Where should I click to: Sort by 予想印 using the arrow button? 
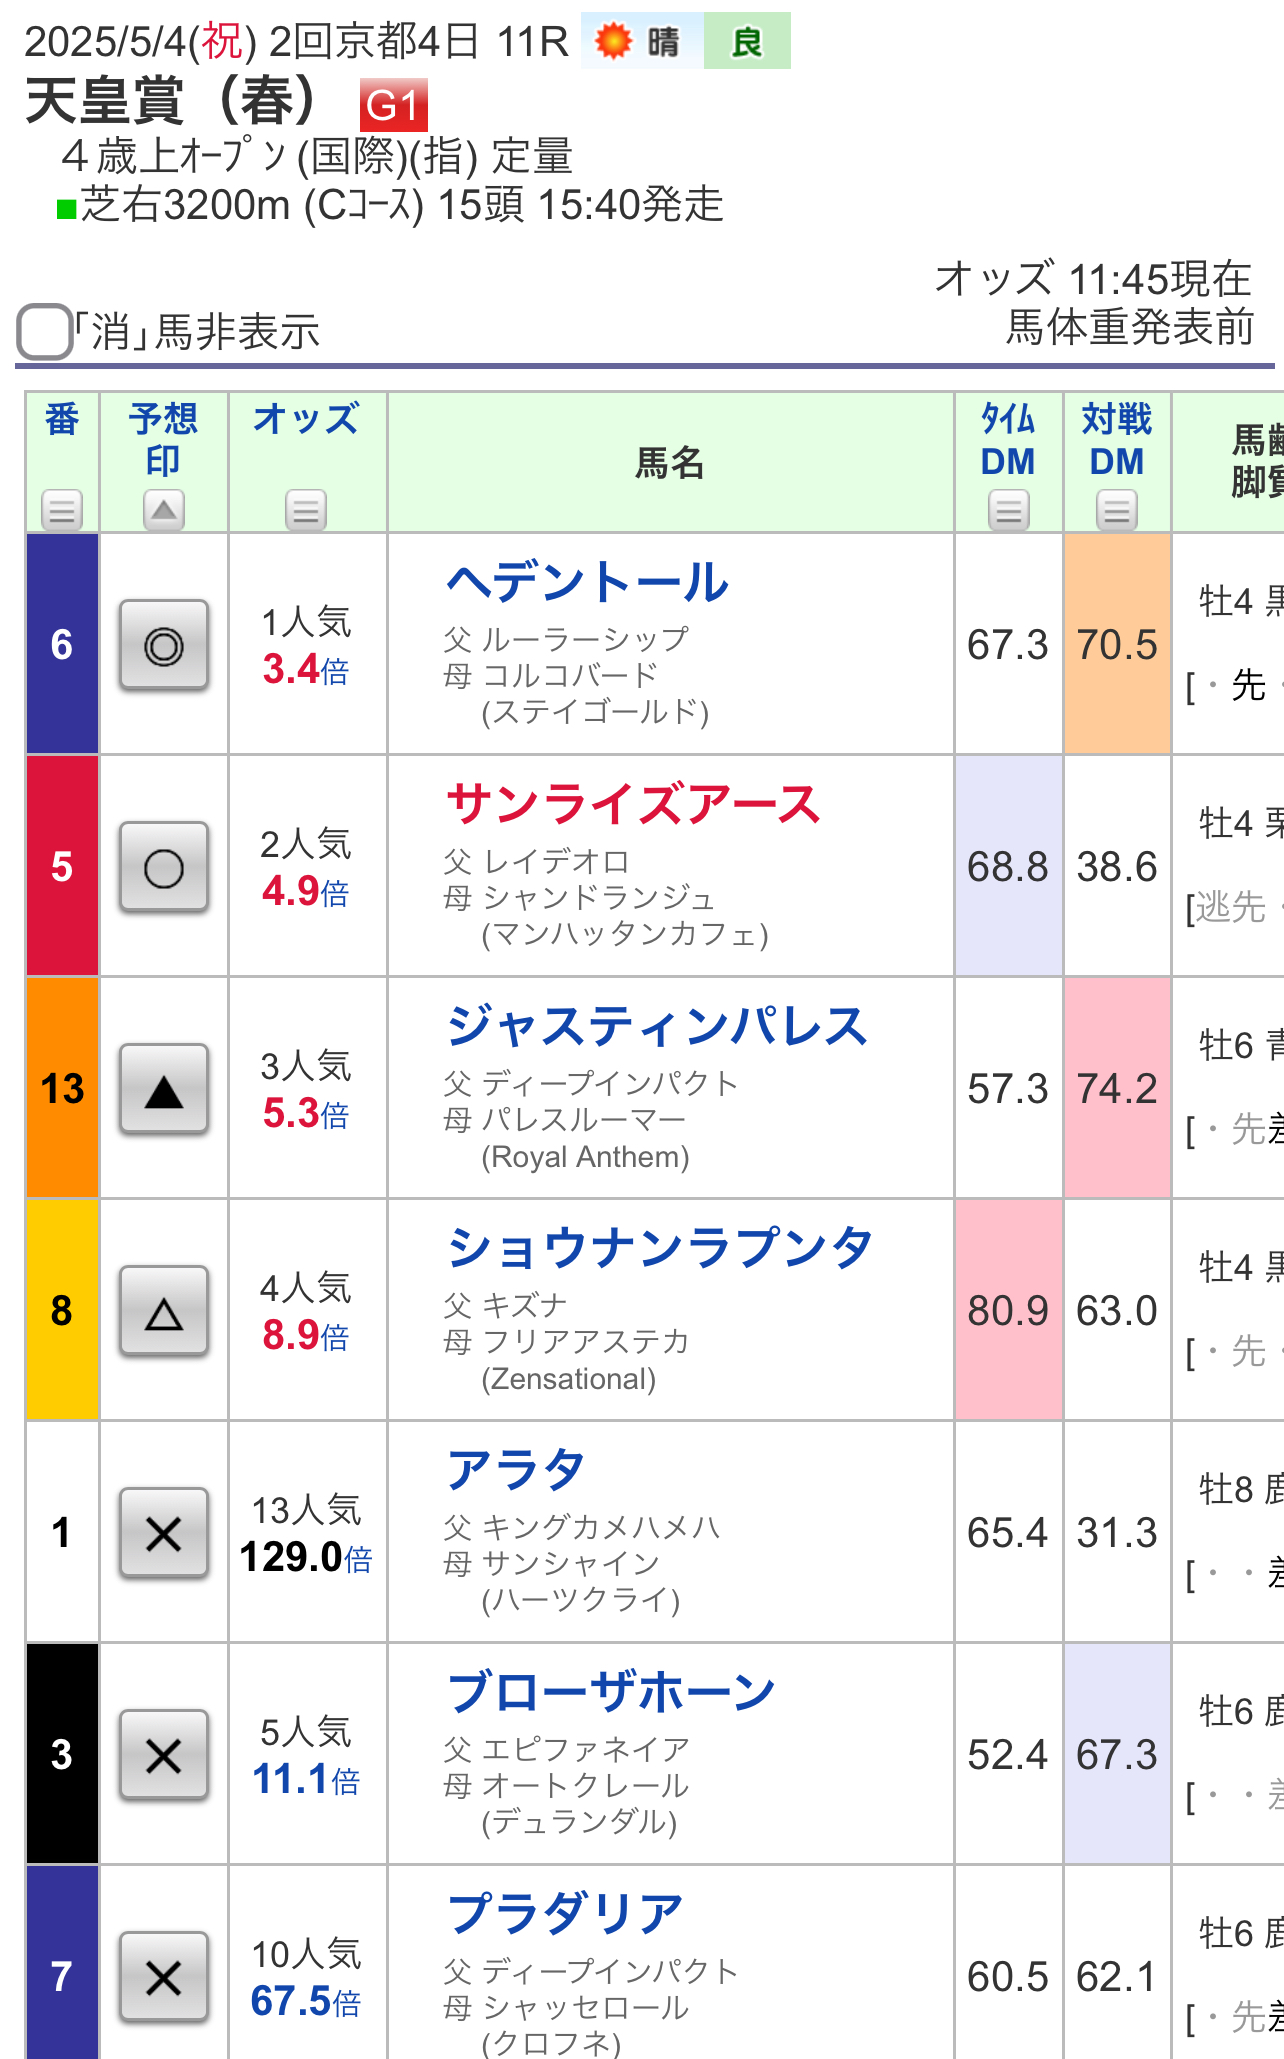click(164, 510)
